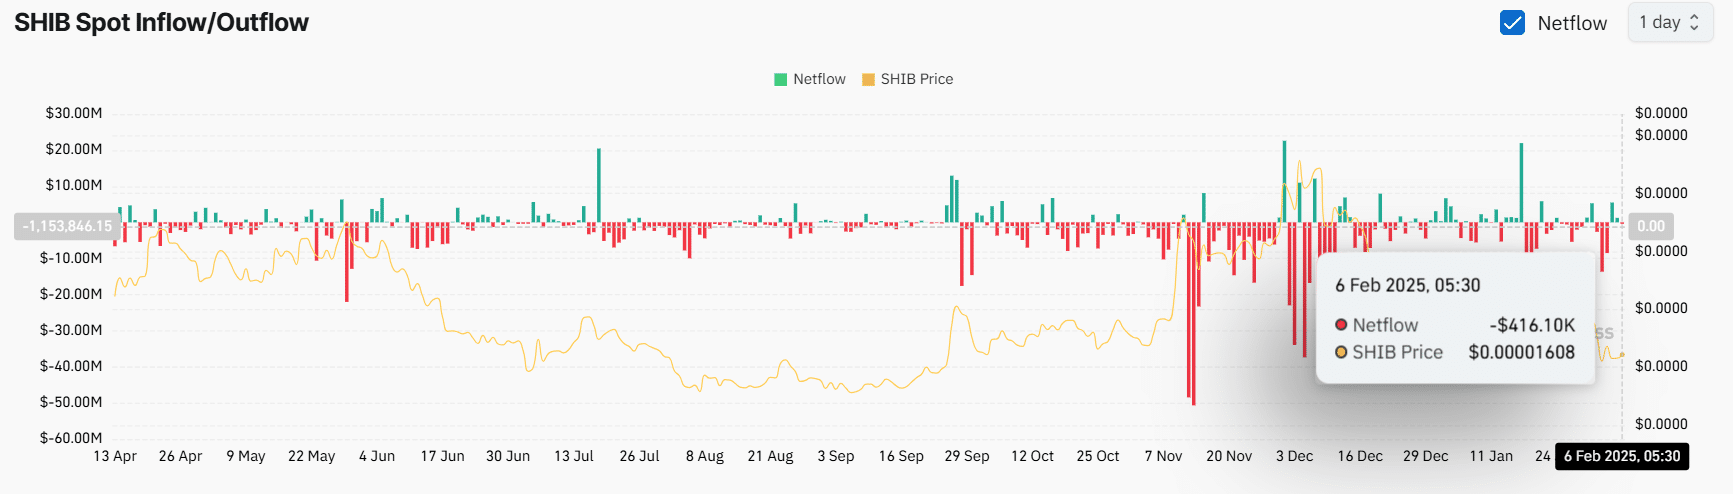Click the green Netflow legend swatch

tap(781, 79)
